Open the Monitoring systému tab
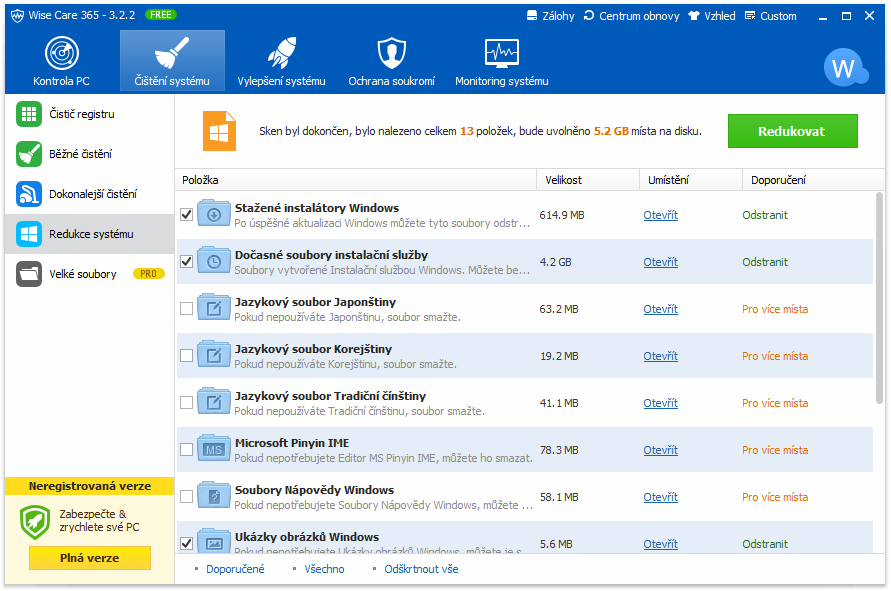Image resolution: width=891 pixels, height=591 pixels. pos(502,61)
